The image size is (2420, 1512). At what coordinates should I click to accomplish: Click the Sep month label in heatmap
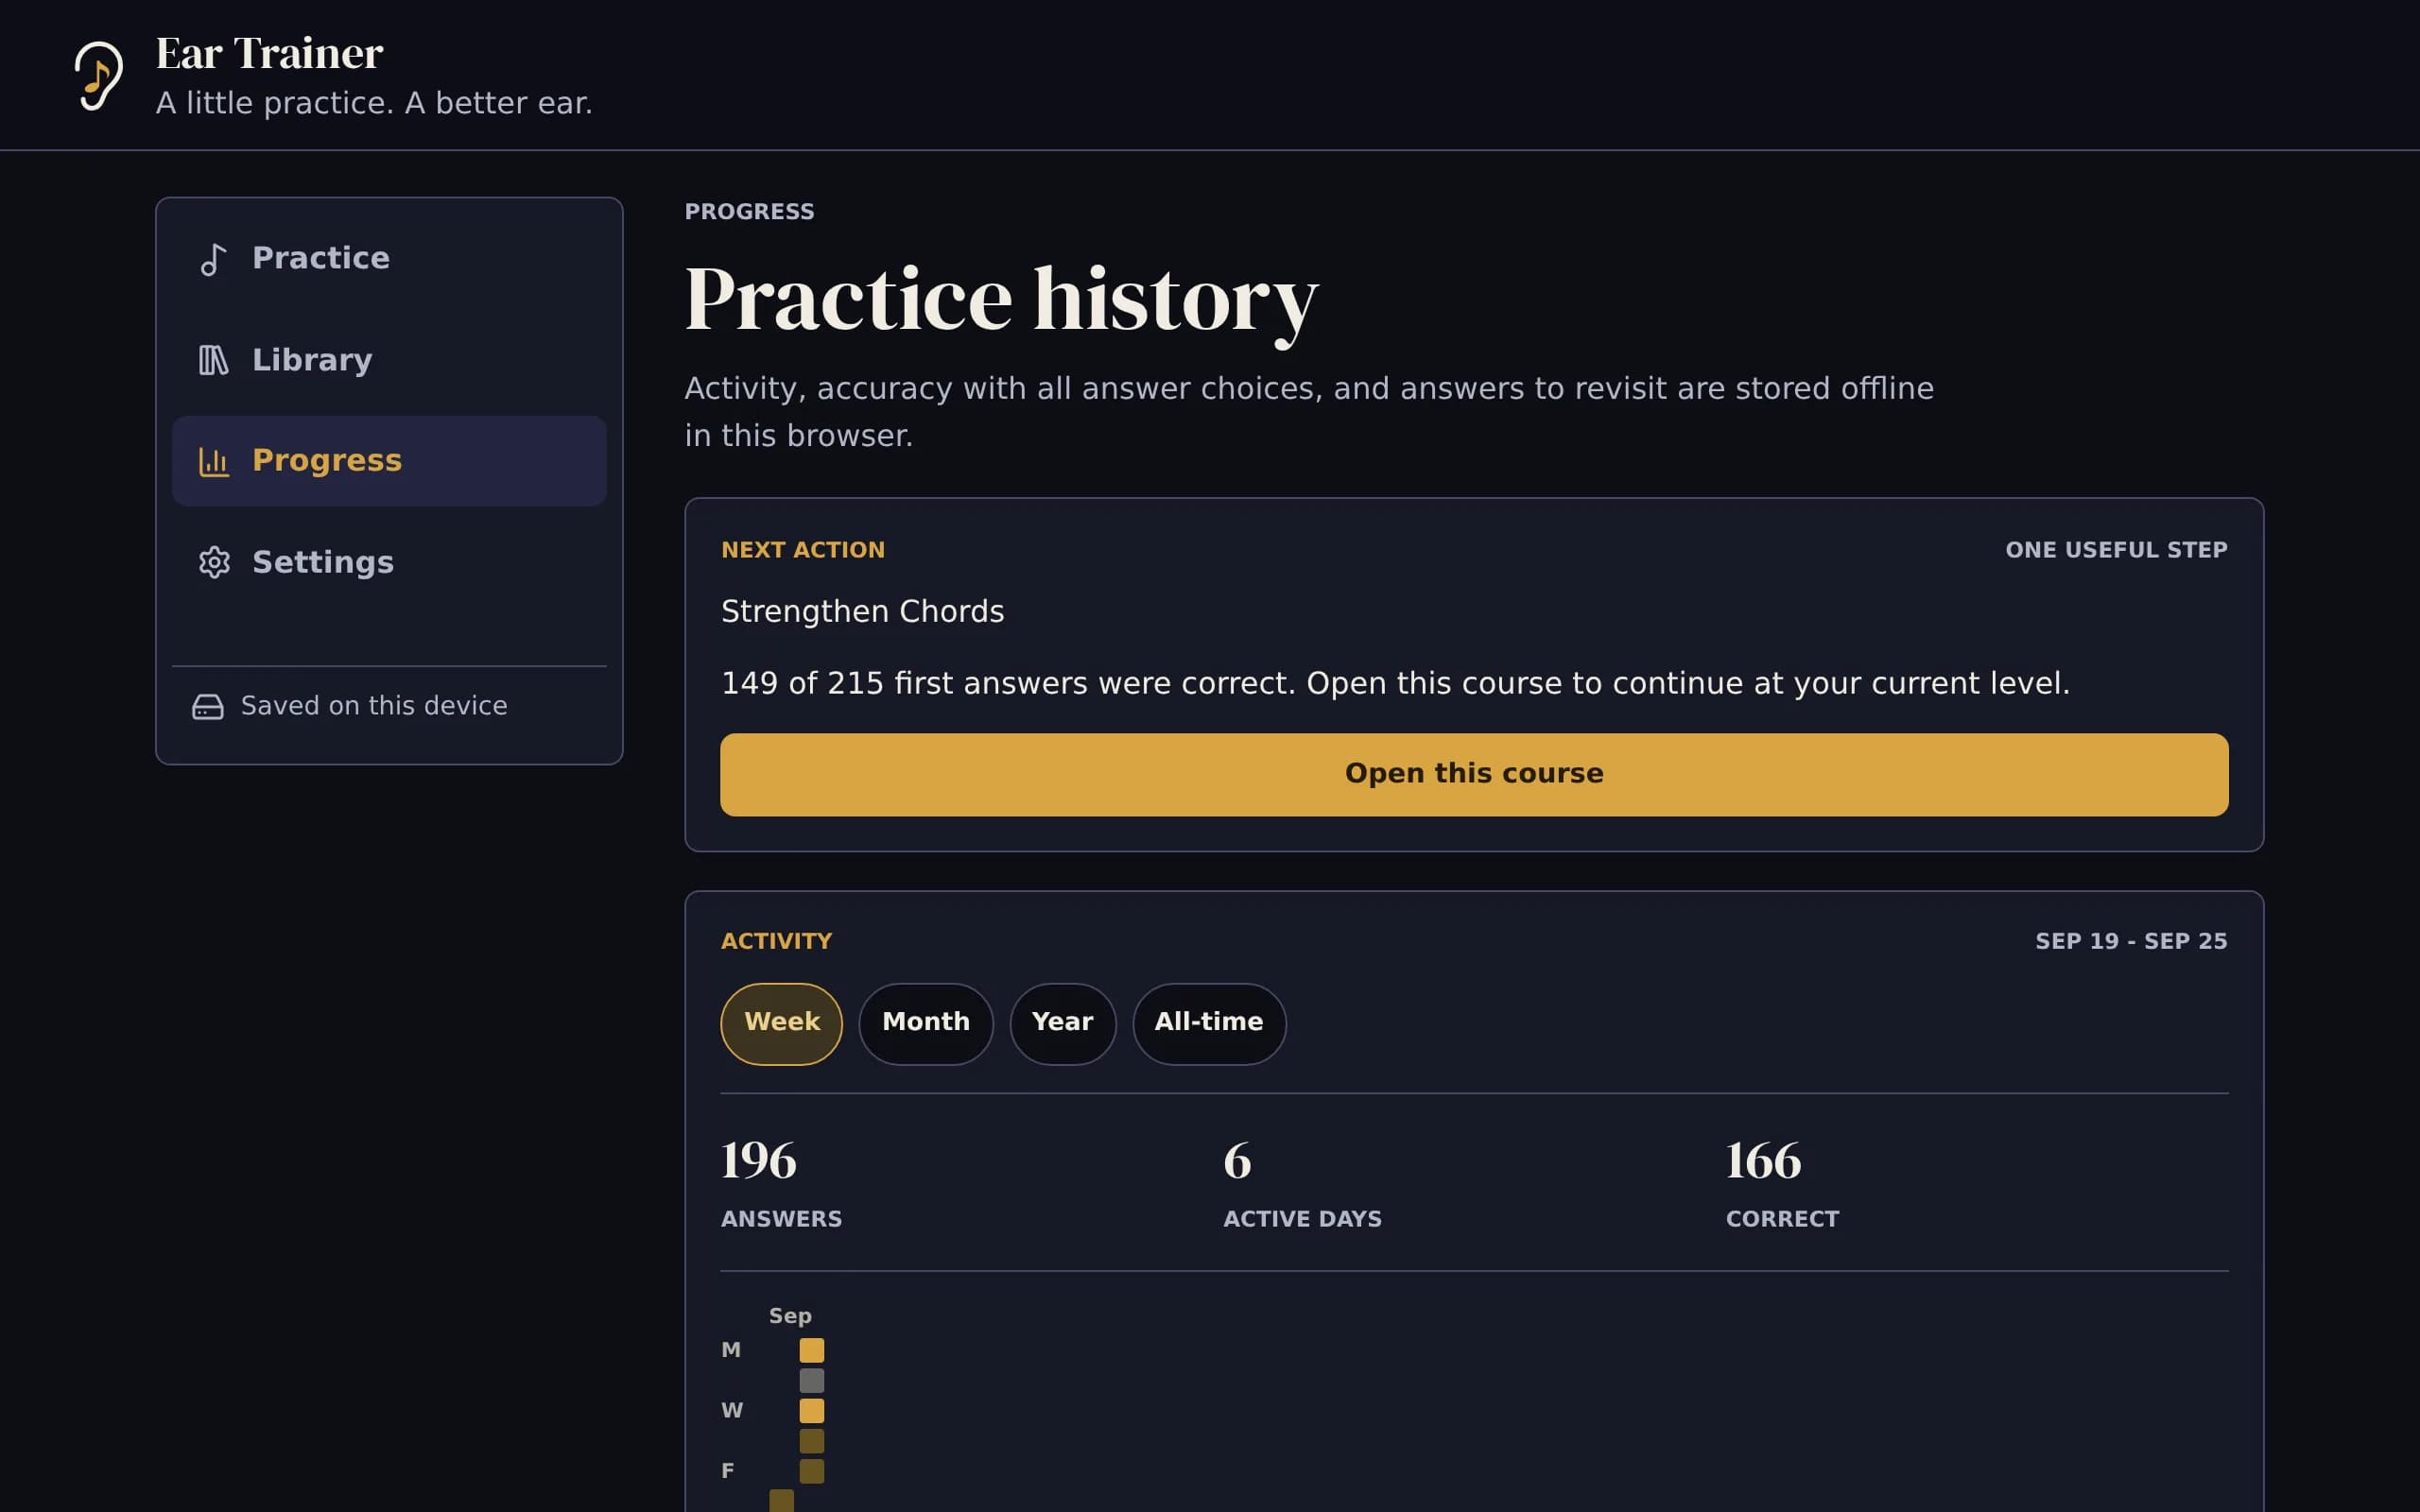pyautogui.click(x=790, y=1316)
